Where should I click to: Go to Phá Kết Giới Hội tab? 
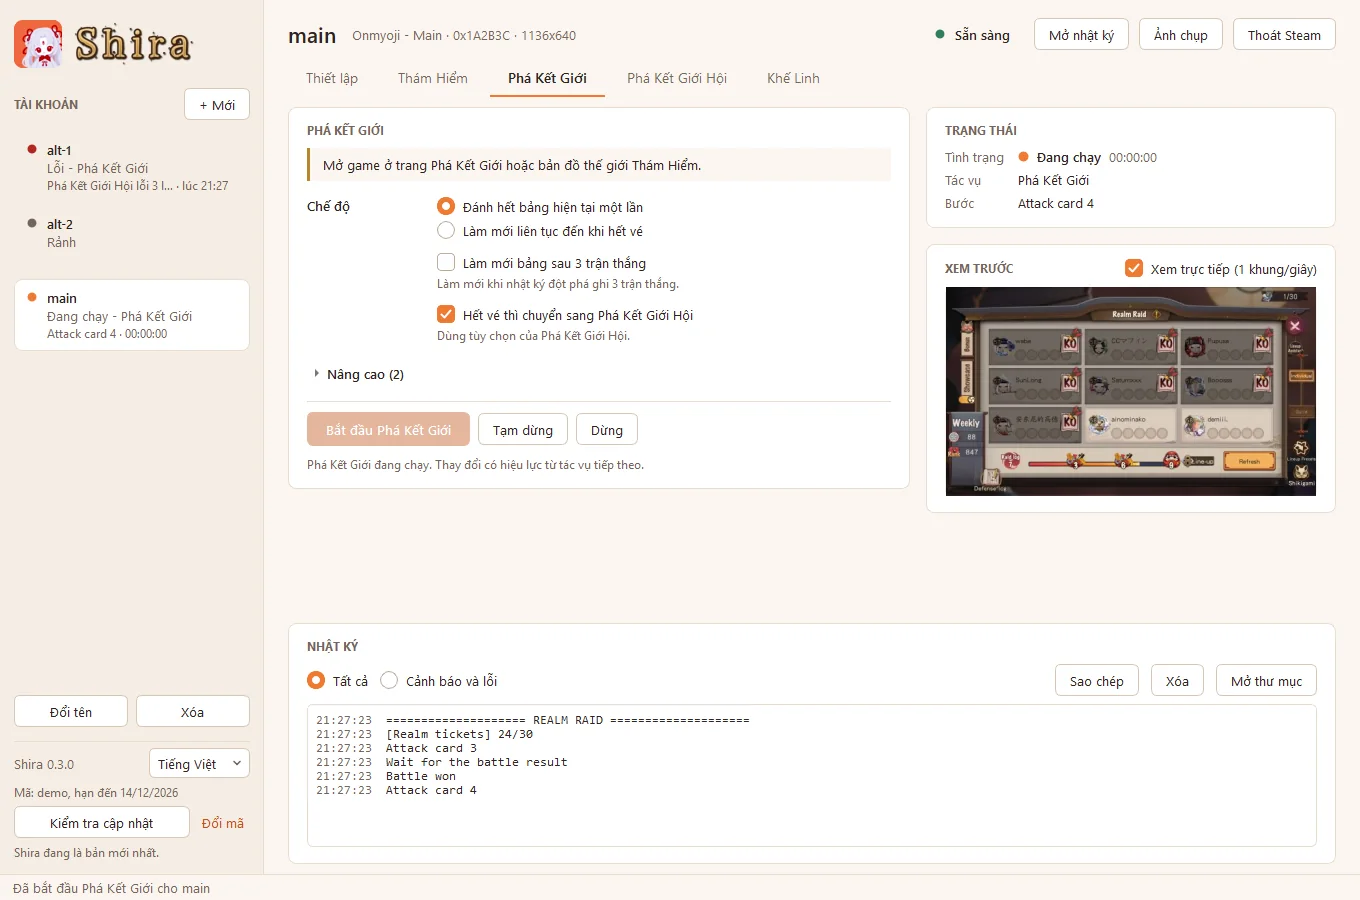(677, 78)
